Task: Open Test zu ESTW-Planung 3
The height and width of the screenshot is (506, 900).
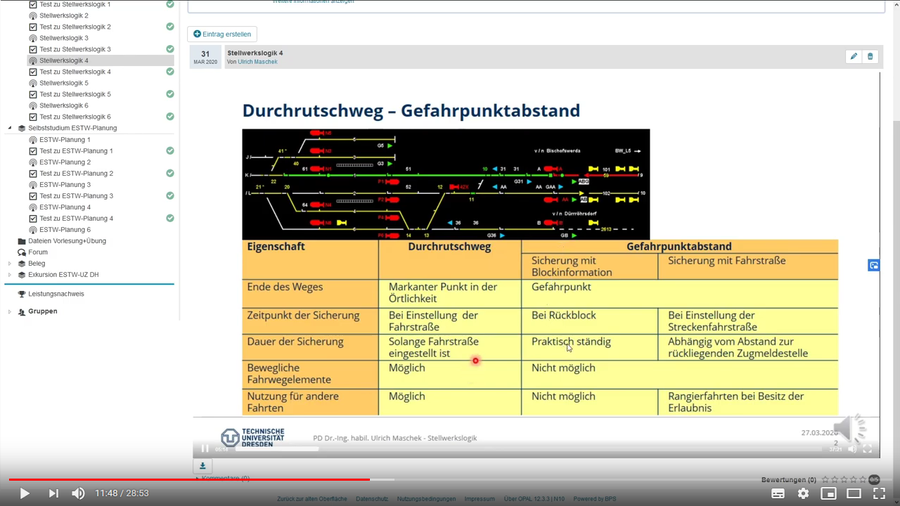Action: coord(76,196)
